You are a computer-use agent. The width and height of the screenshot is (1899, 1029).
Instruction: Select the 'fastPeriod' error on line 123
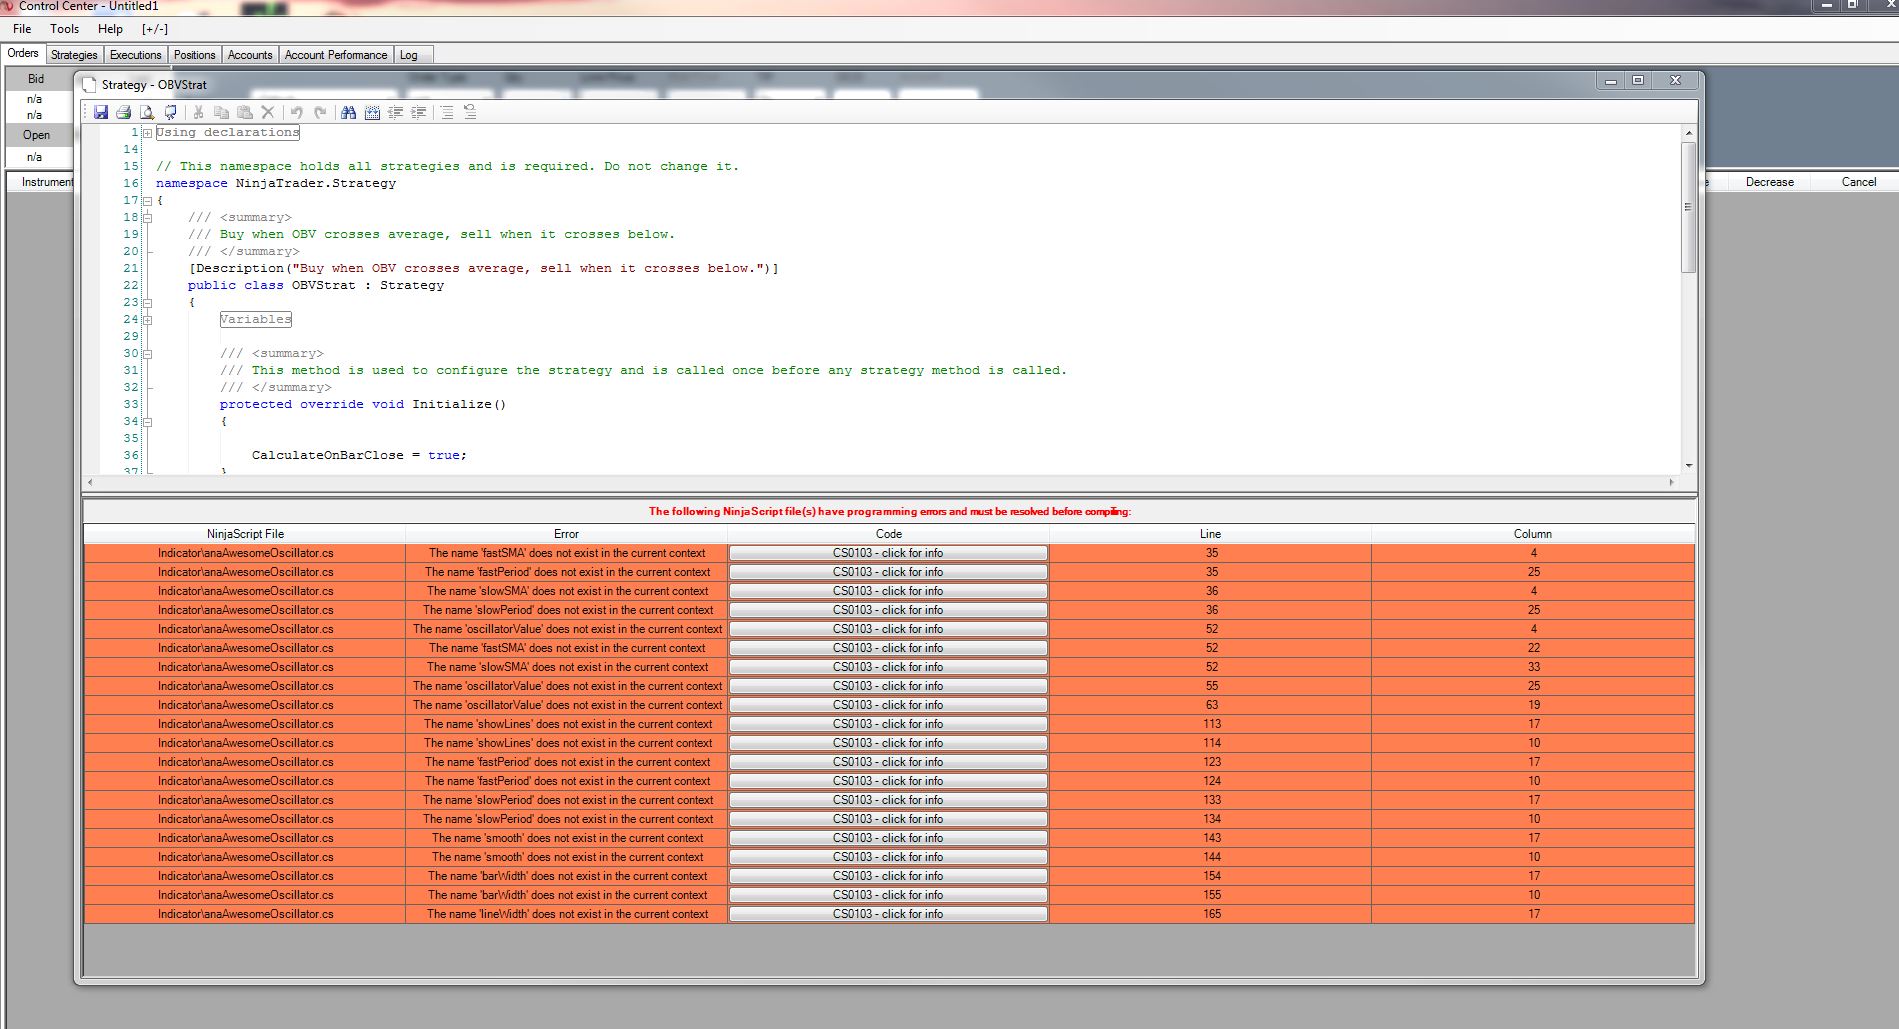point(889,762)
